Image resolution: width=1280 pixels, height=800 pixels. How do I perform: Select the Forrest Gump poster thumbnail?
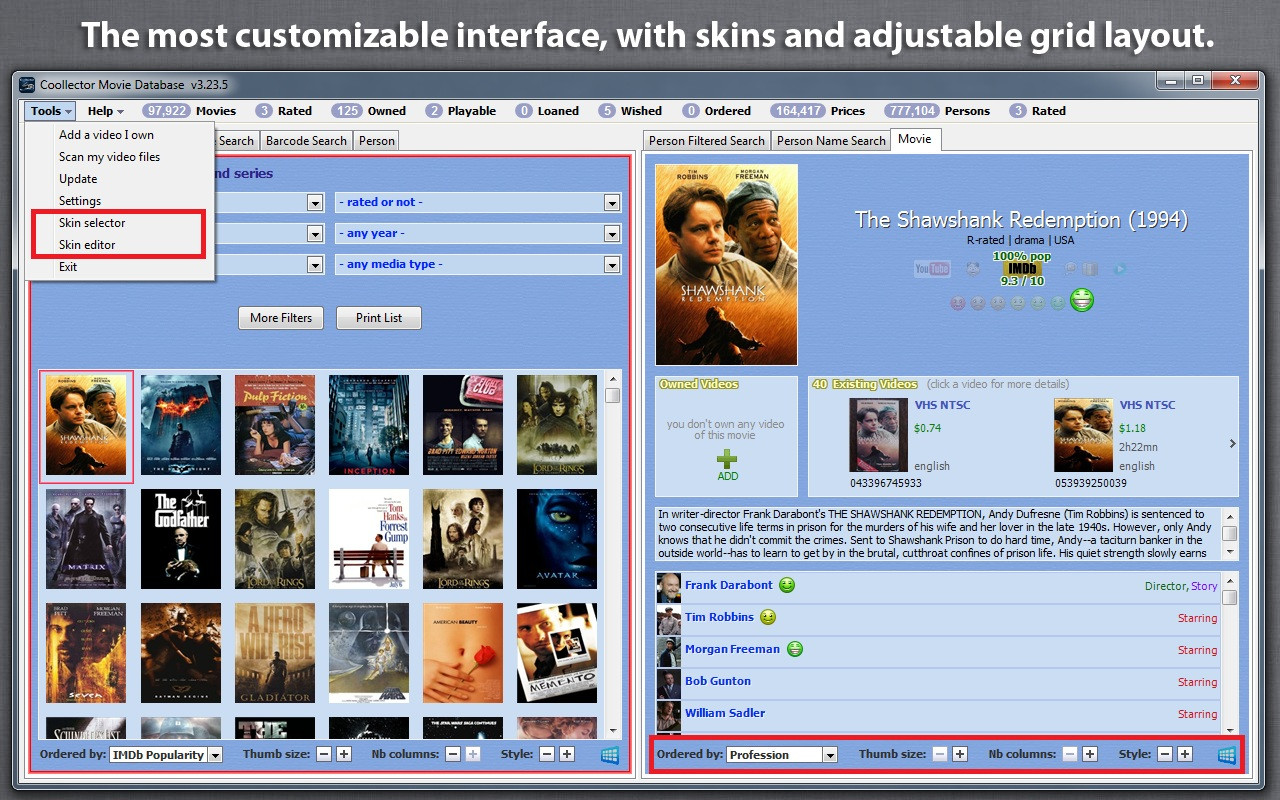(x=369, y=539)
